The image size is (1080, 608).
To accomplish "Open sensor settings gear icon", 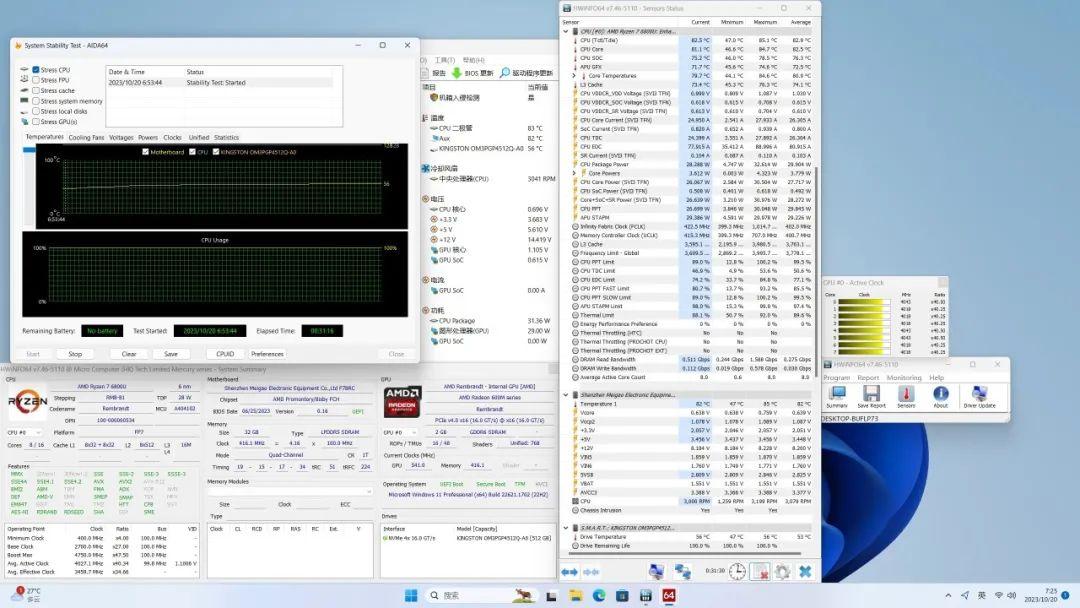I will pos(782,571).
